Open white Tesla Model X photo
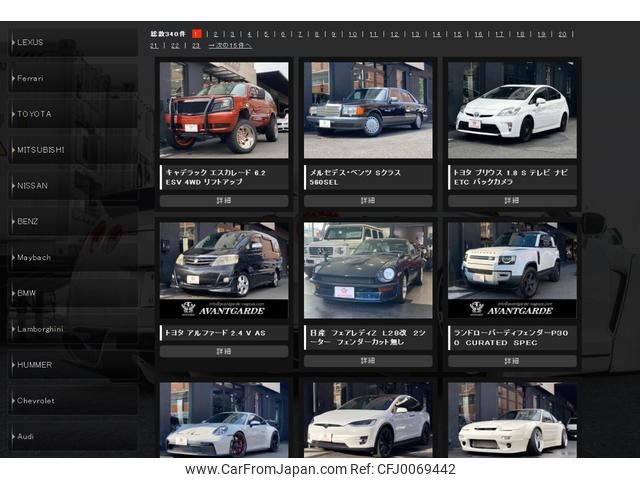Image resolution: width=640 pixels, height=480 pixels. pos(368,420)
